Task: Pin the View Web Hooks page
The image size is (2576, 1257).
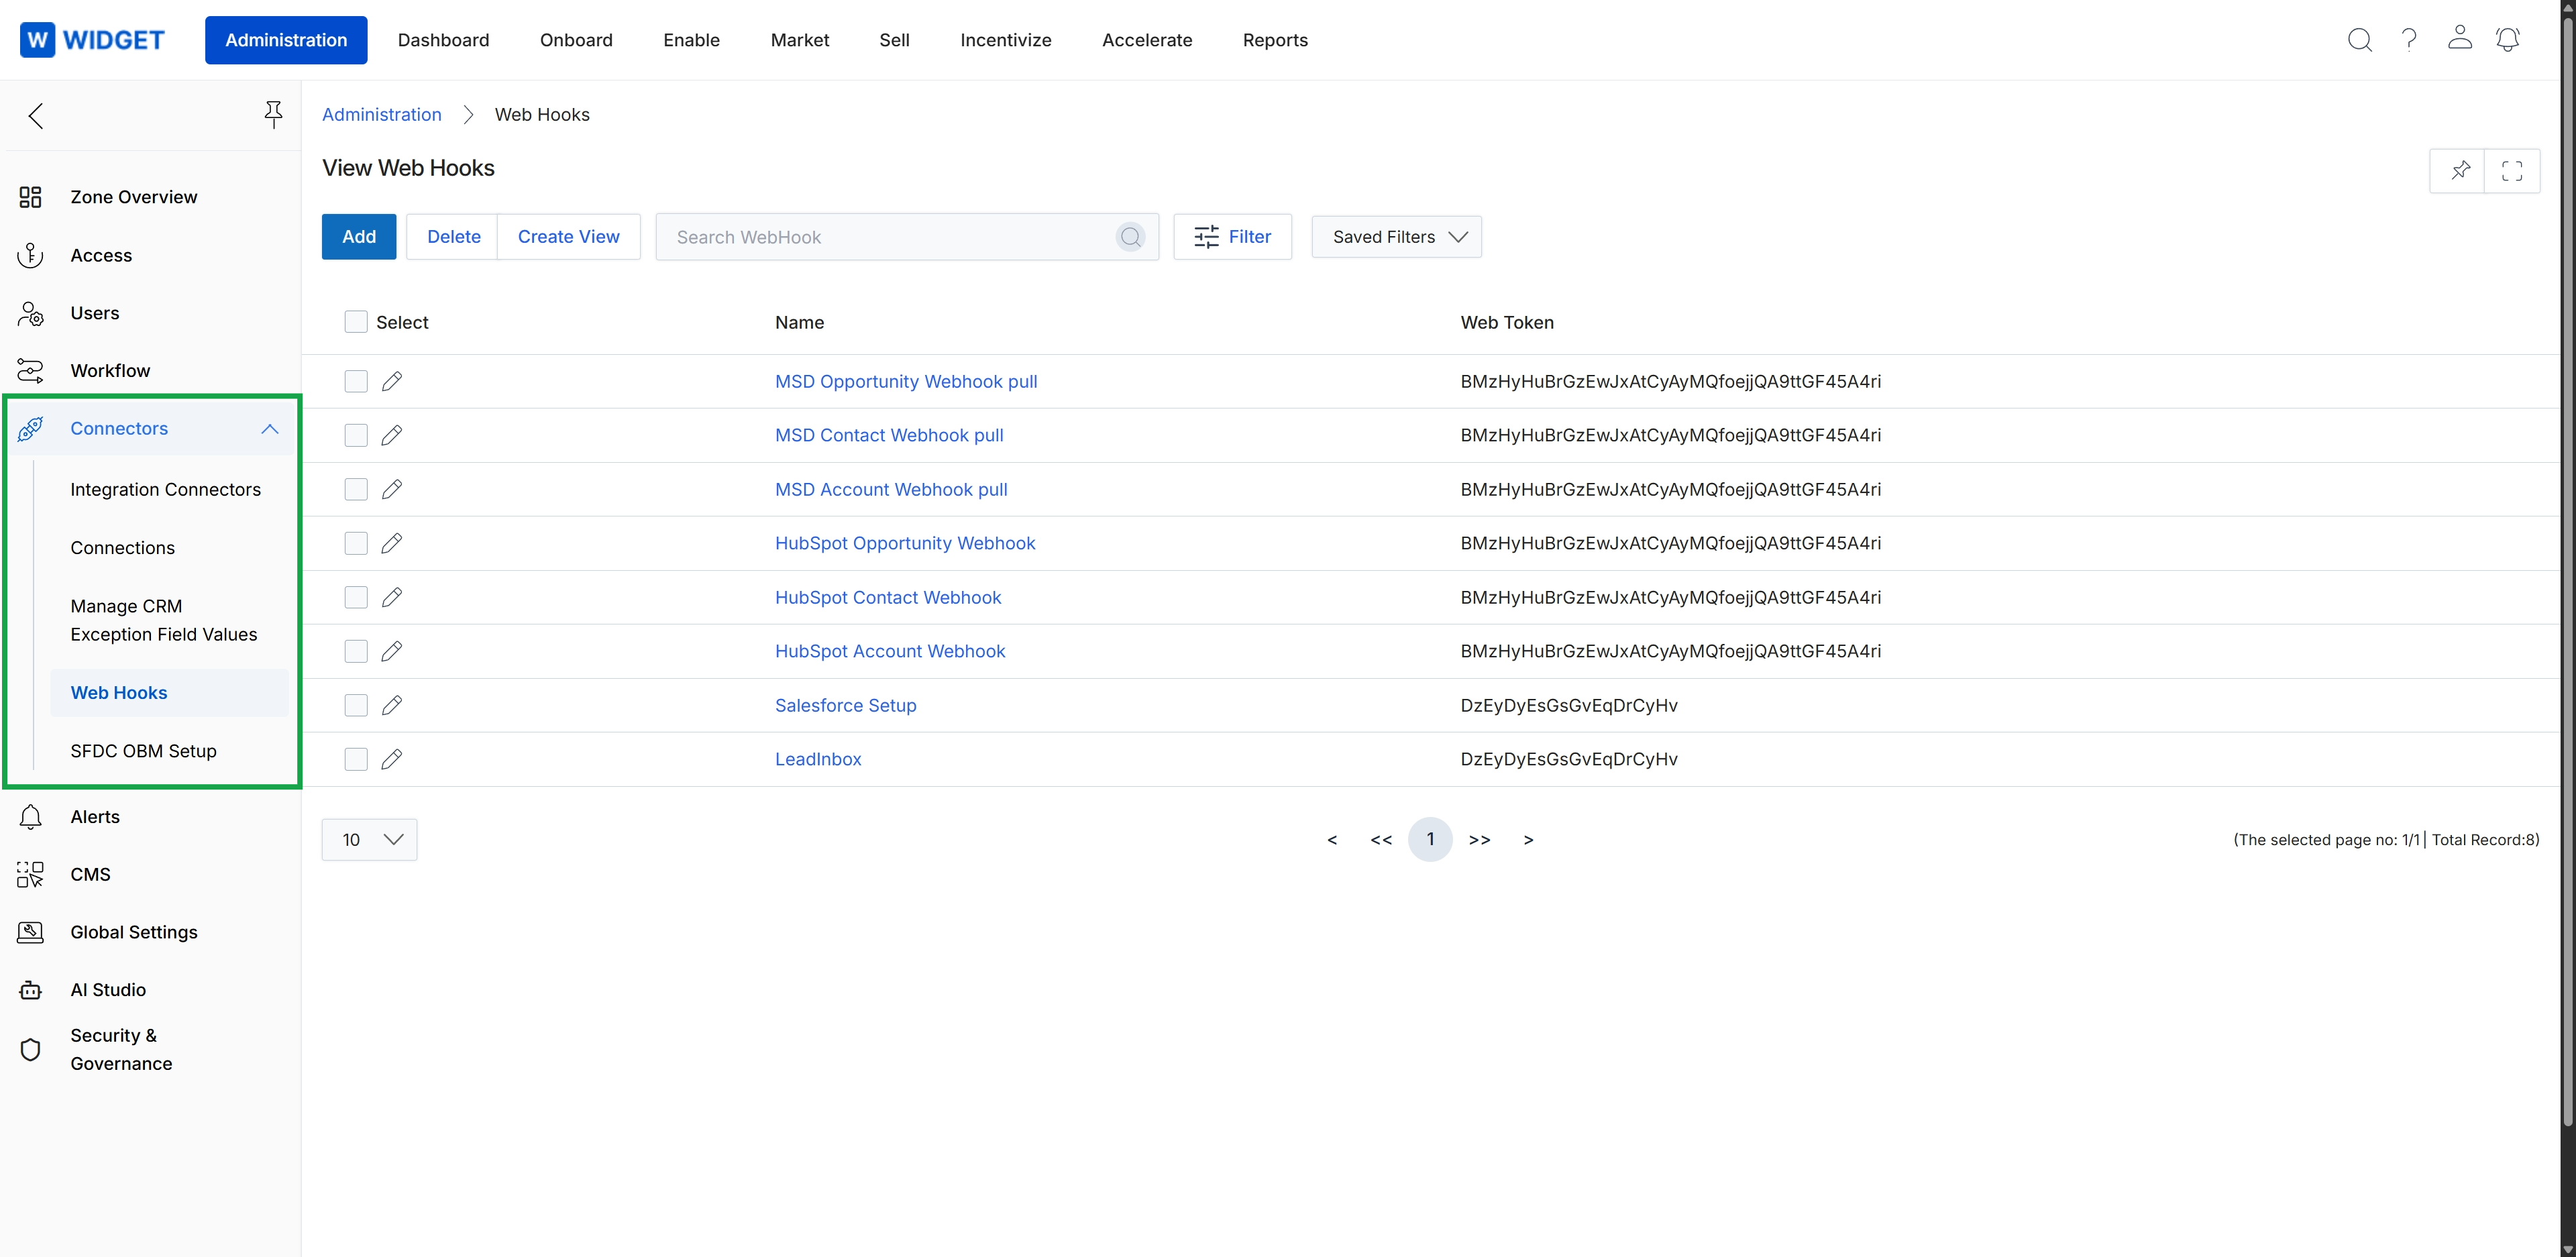Action: coord(2459,170)
